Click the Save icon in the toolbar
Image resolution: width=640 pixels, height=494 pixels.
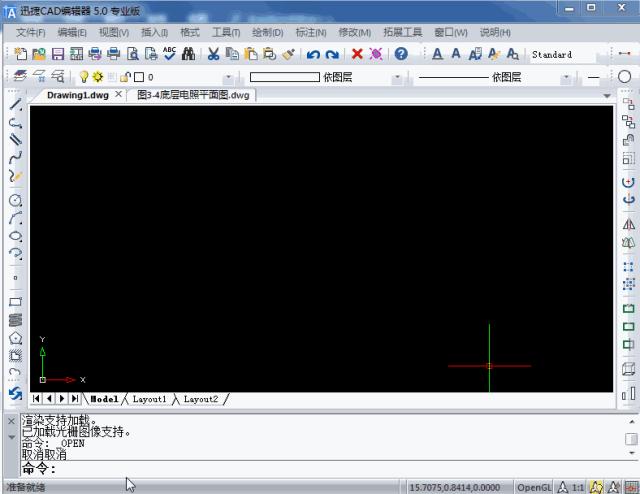click(x=58, y=54)
